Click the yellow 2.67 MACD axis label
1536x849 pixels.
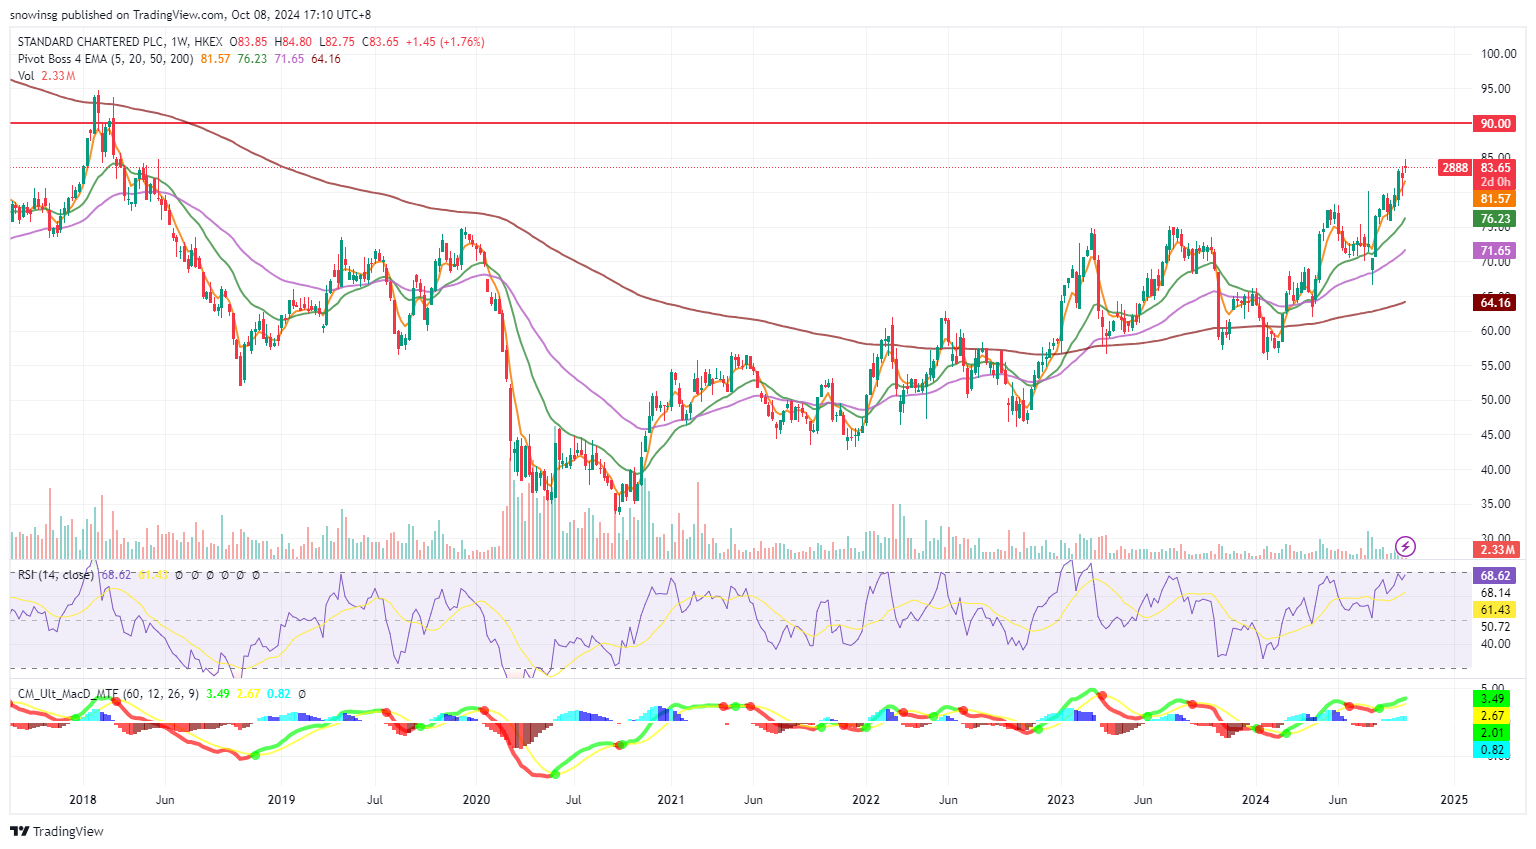(1492, 716)
